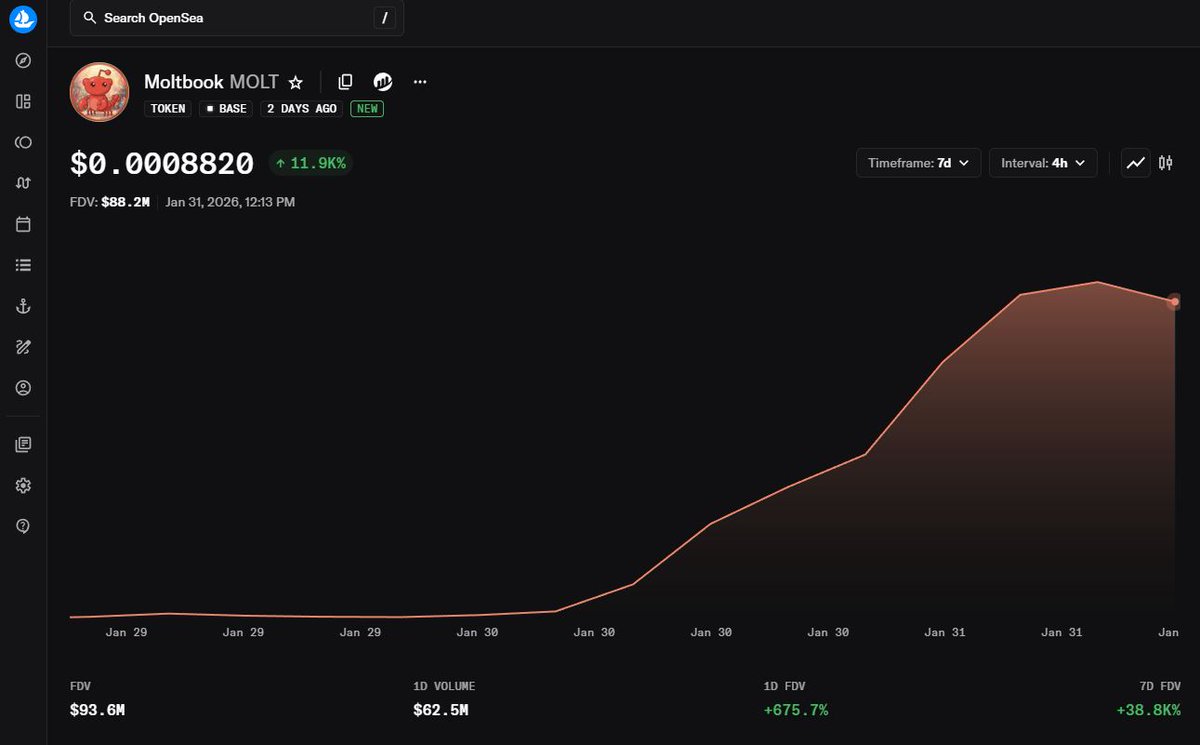
Task: Open the Tokens coin icon in sidebar
Action: (23, 142)
